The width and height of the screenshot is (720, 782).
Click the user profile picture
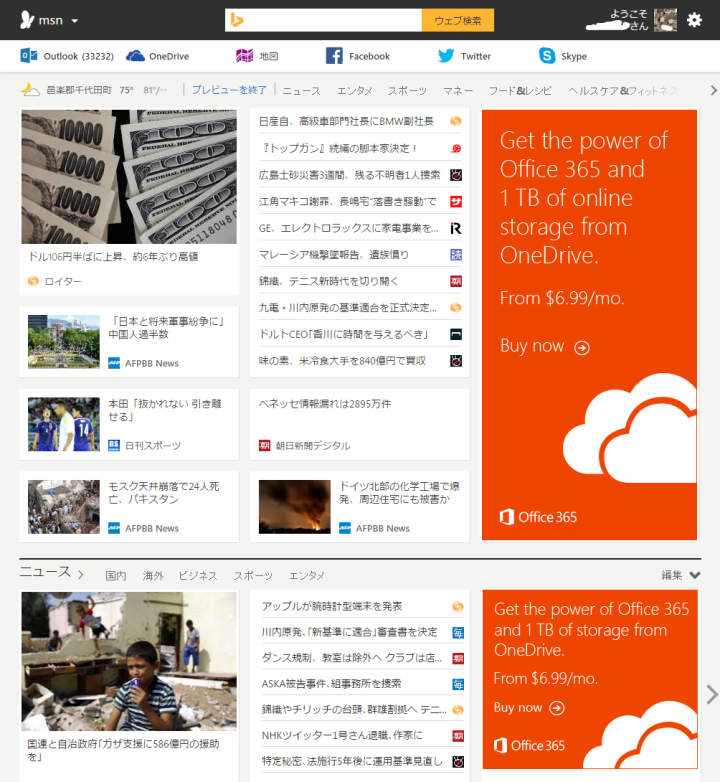coord(665,20)
